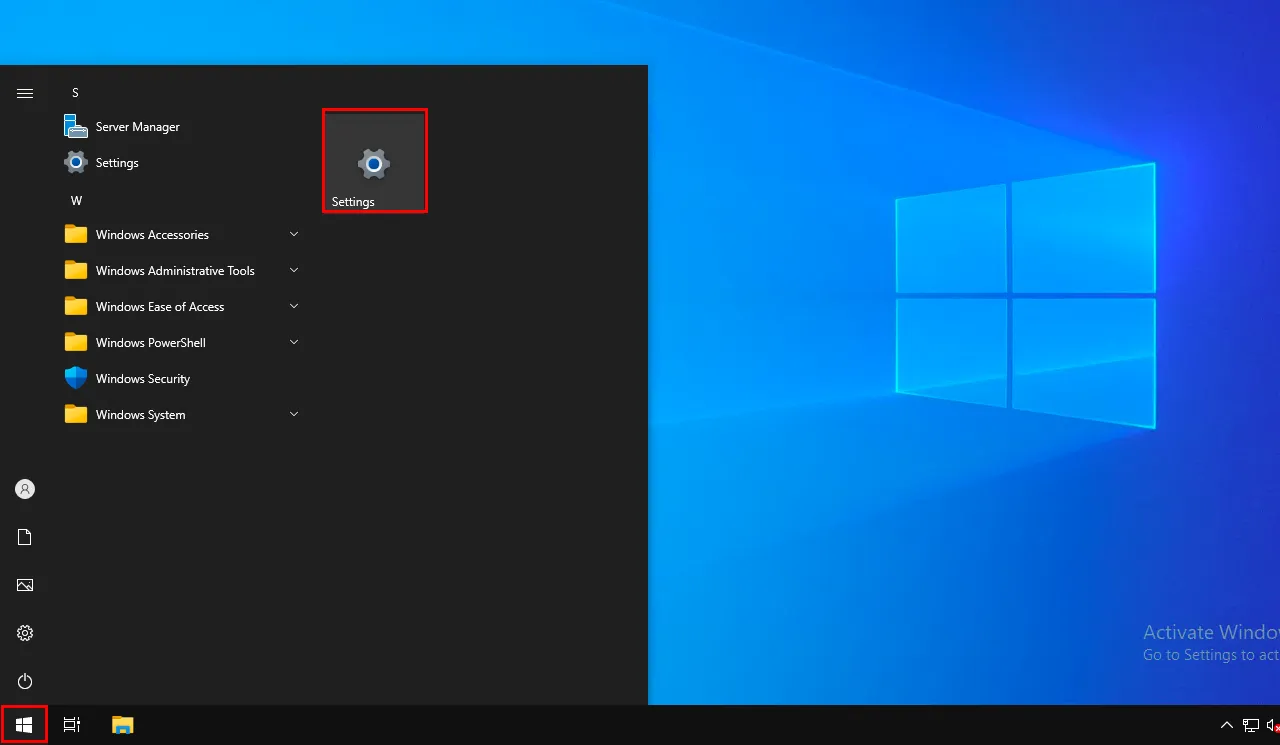Click the Windows Start button
Image resolution: width=1280 pixels, height=745 pixels.
[x=24, y=725]
